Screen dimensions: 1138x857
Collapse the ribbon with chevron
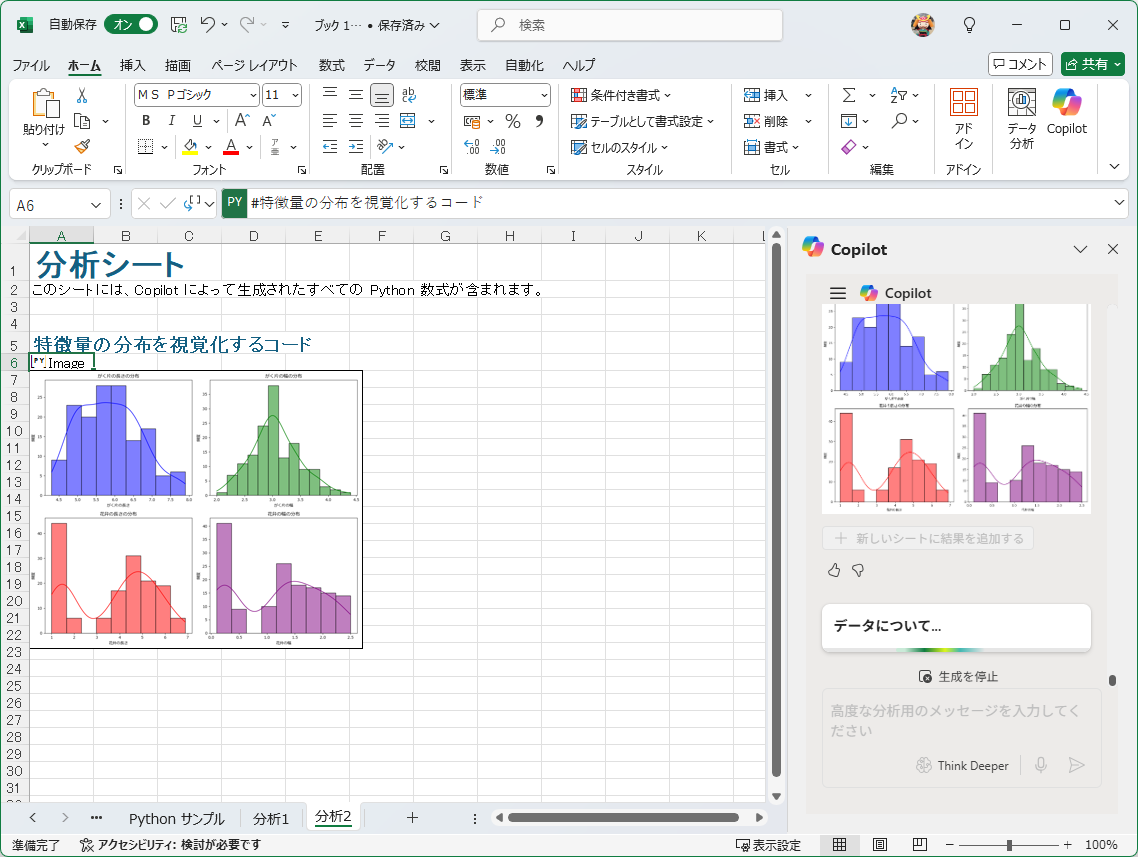tap(1115, 166)
